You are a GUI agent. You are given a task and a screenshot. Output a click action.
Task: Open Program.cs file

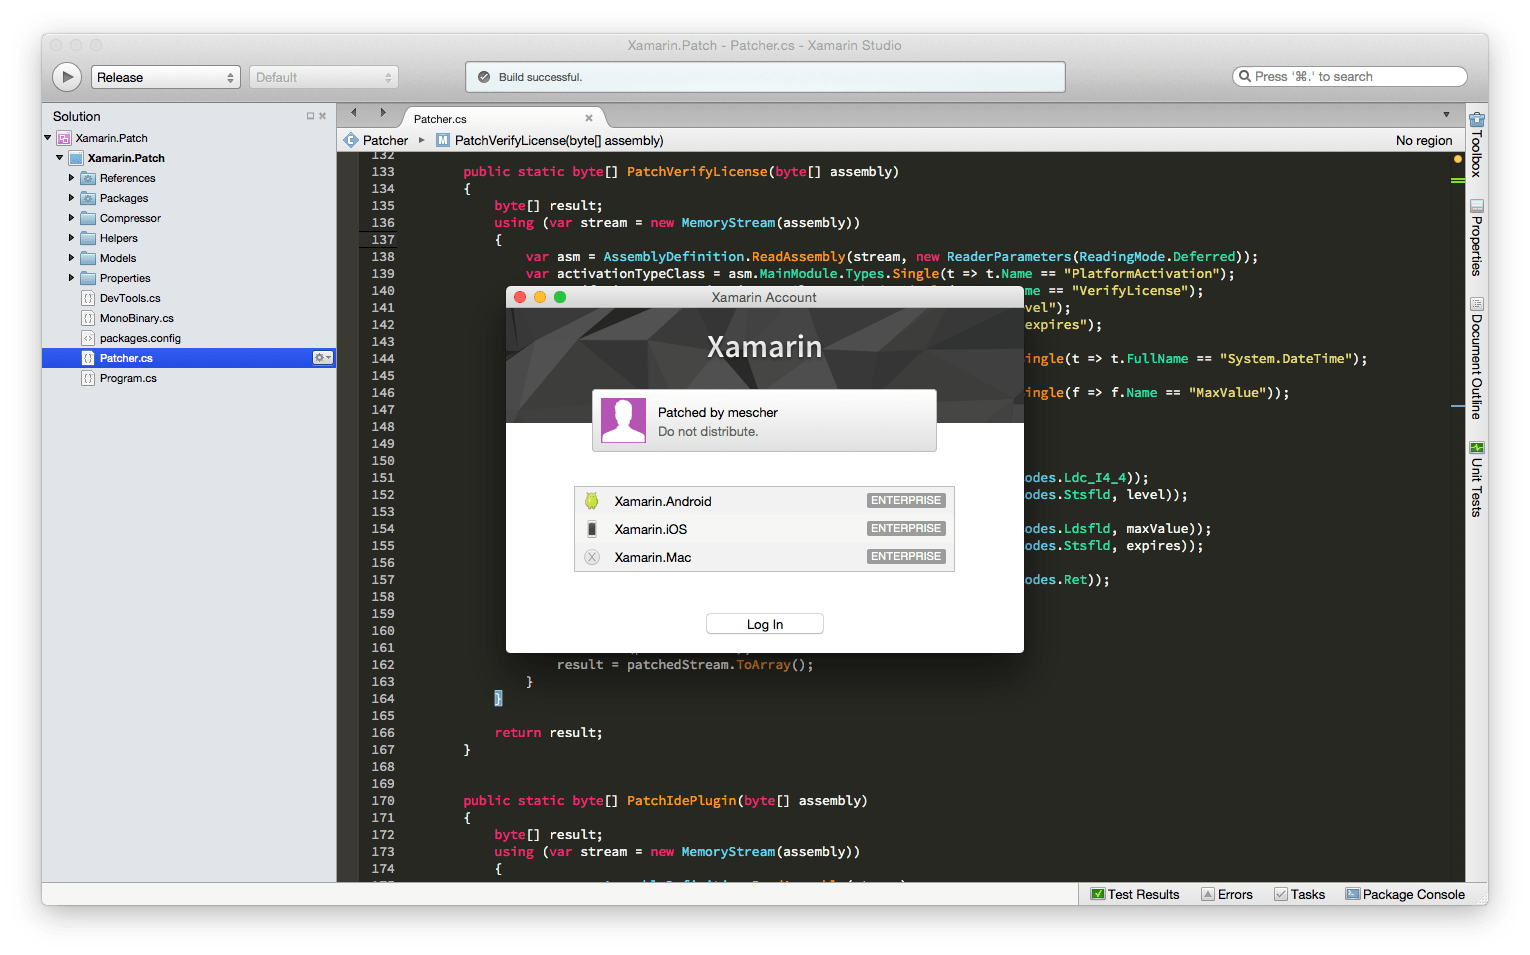pyautogui.click(x=128, y=378)
